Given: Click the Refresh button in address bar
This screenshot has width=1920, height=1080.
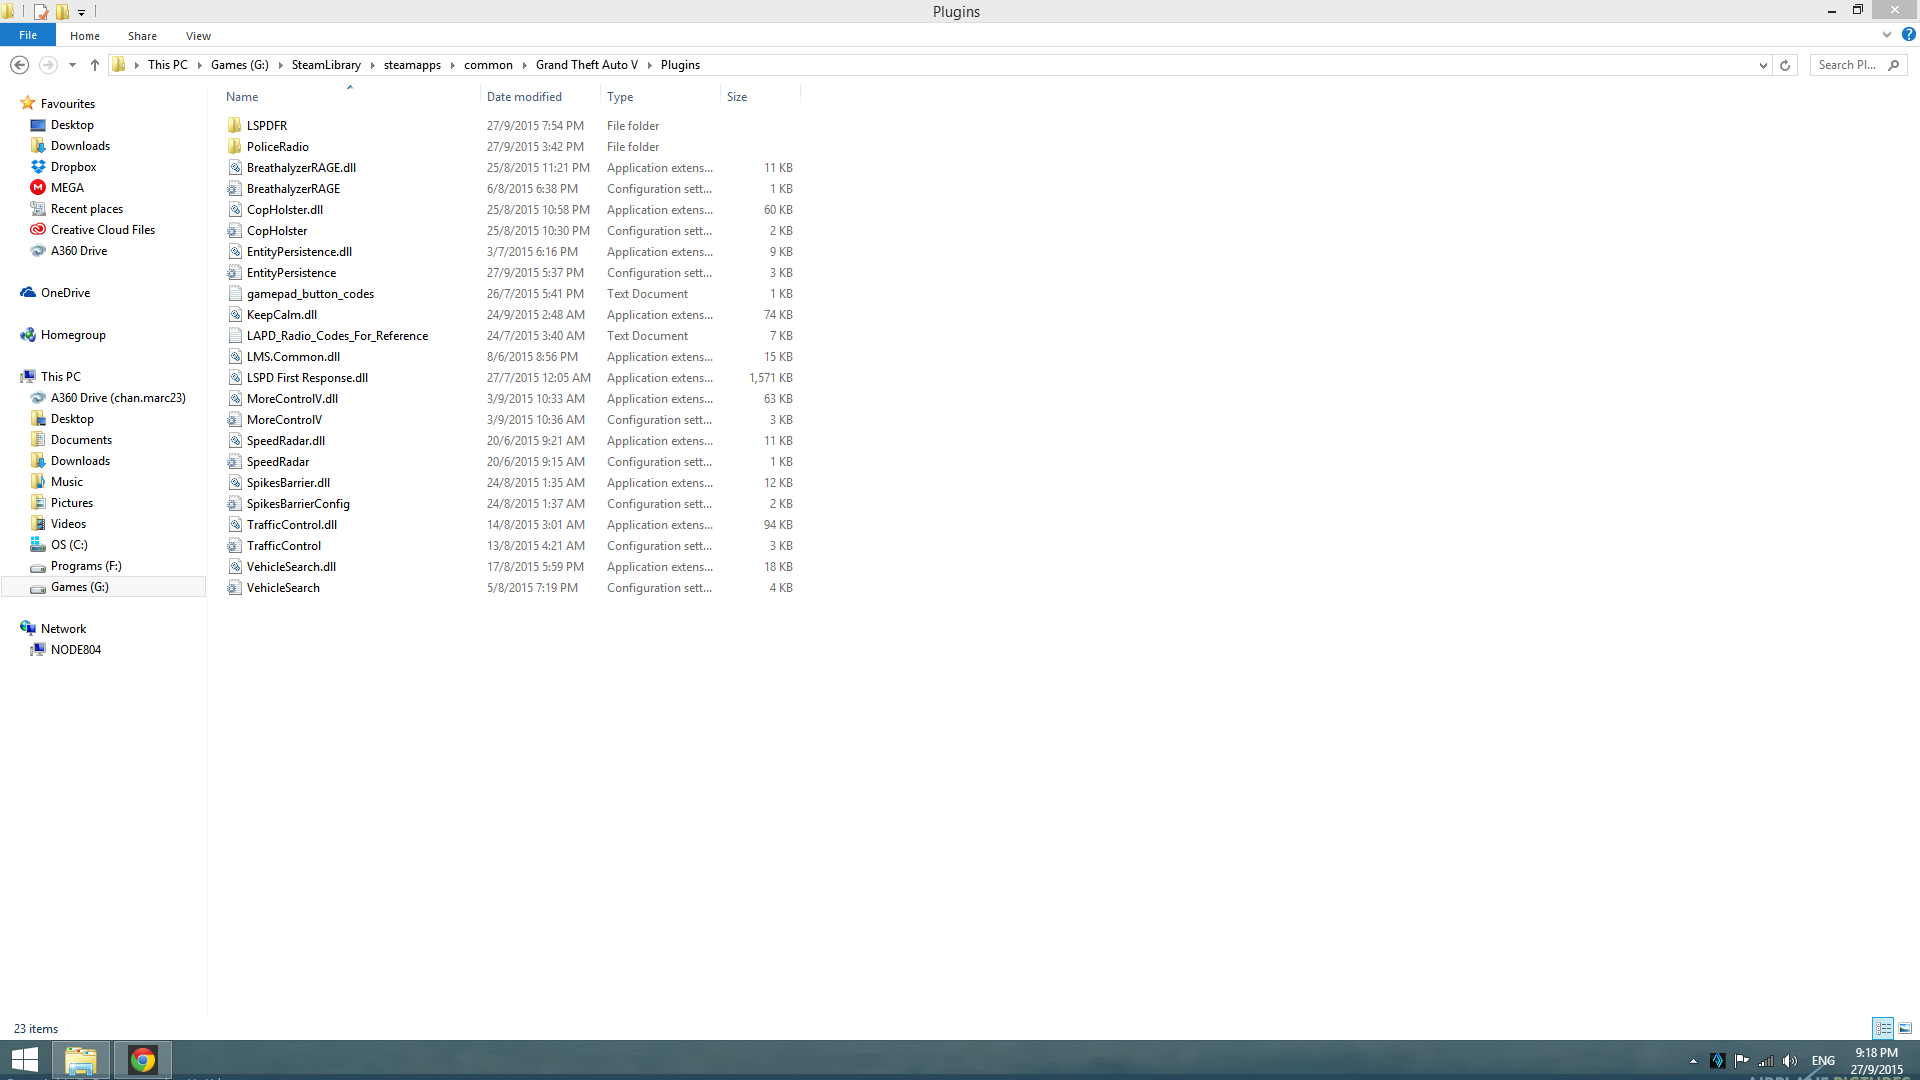Looking at the screenshot, I should [x=1785, y=65].
